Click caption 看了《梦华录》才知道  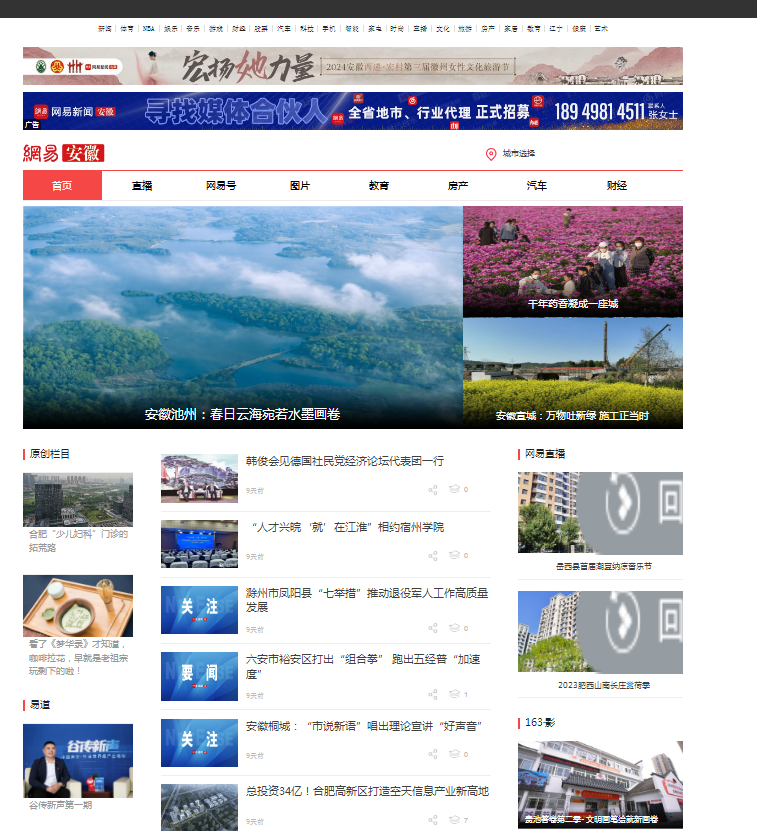point(78,658)
